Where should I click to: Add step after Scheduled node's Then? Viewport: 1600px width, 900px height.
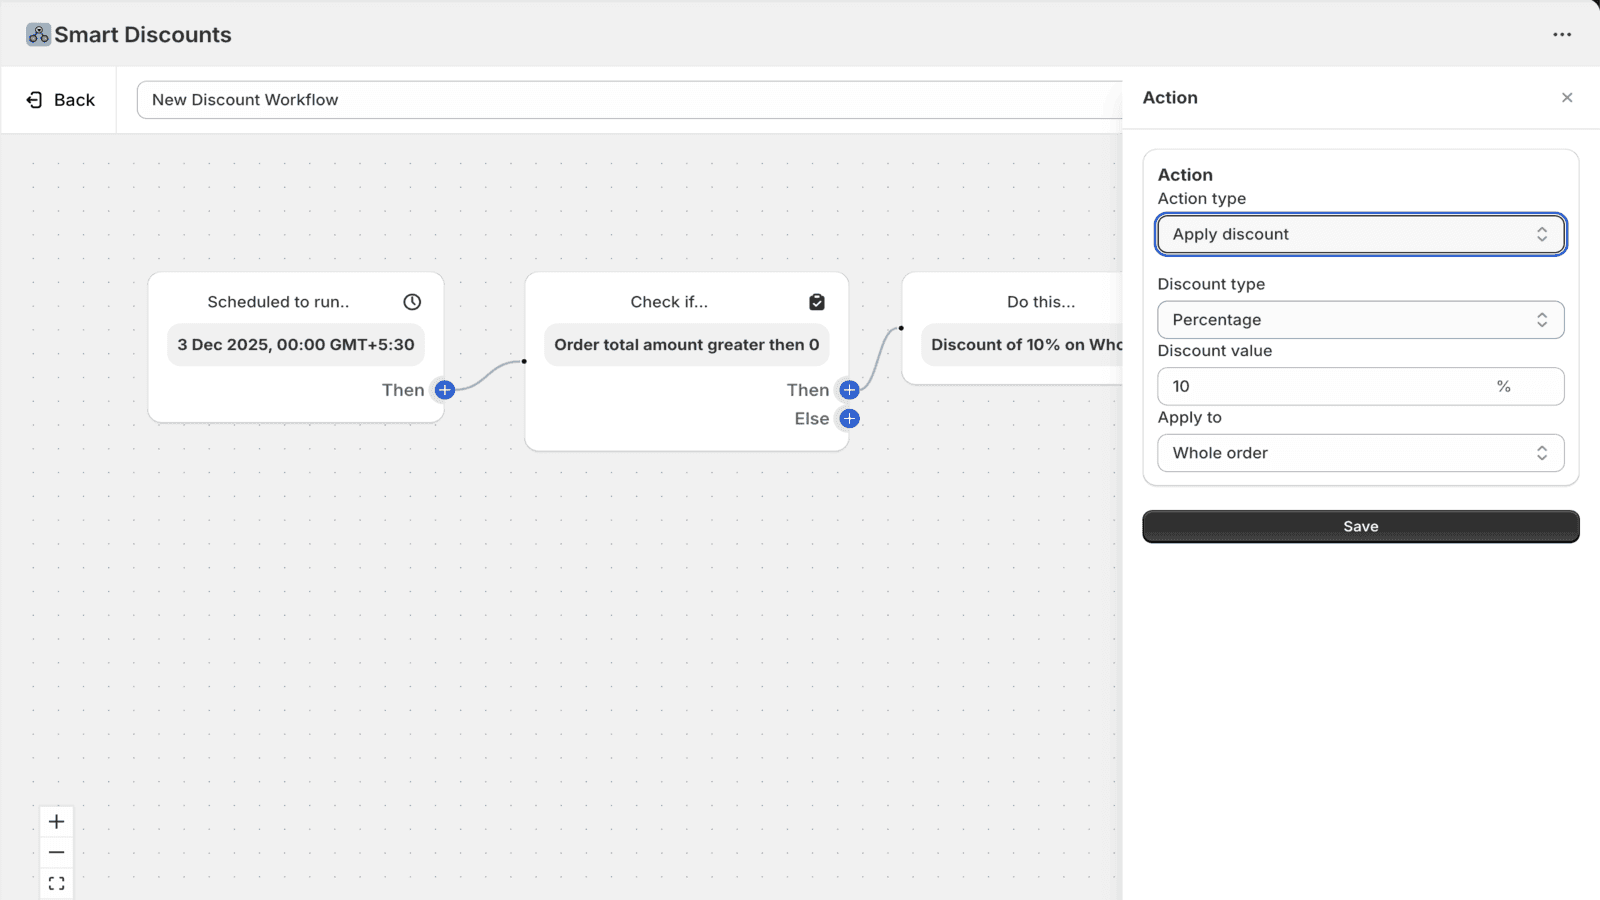tap(445, 390)
